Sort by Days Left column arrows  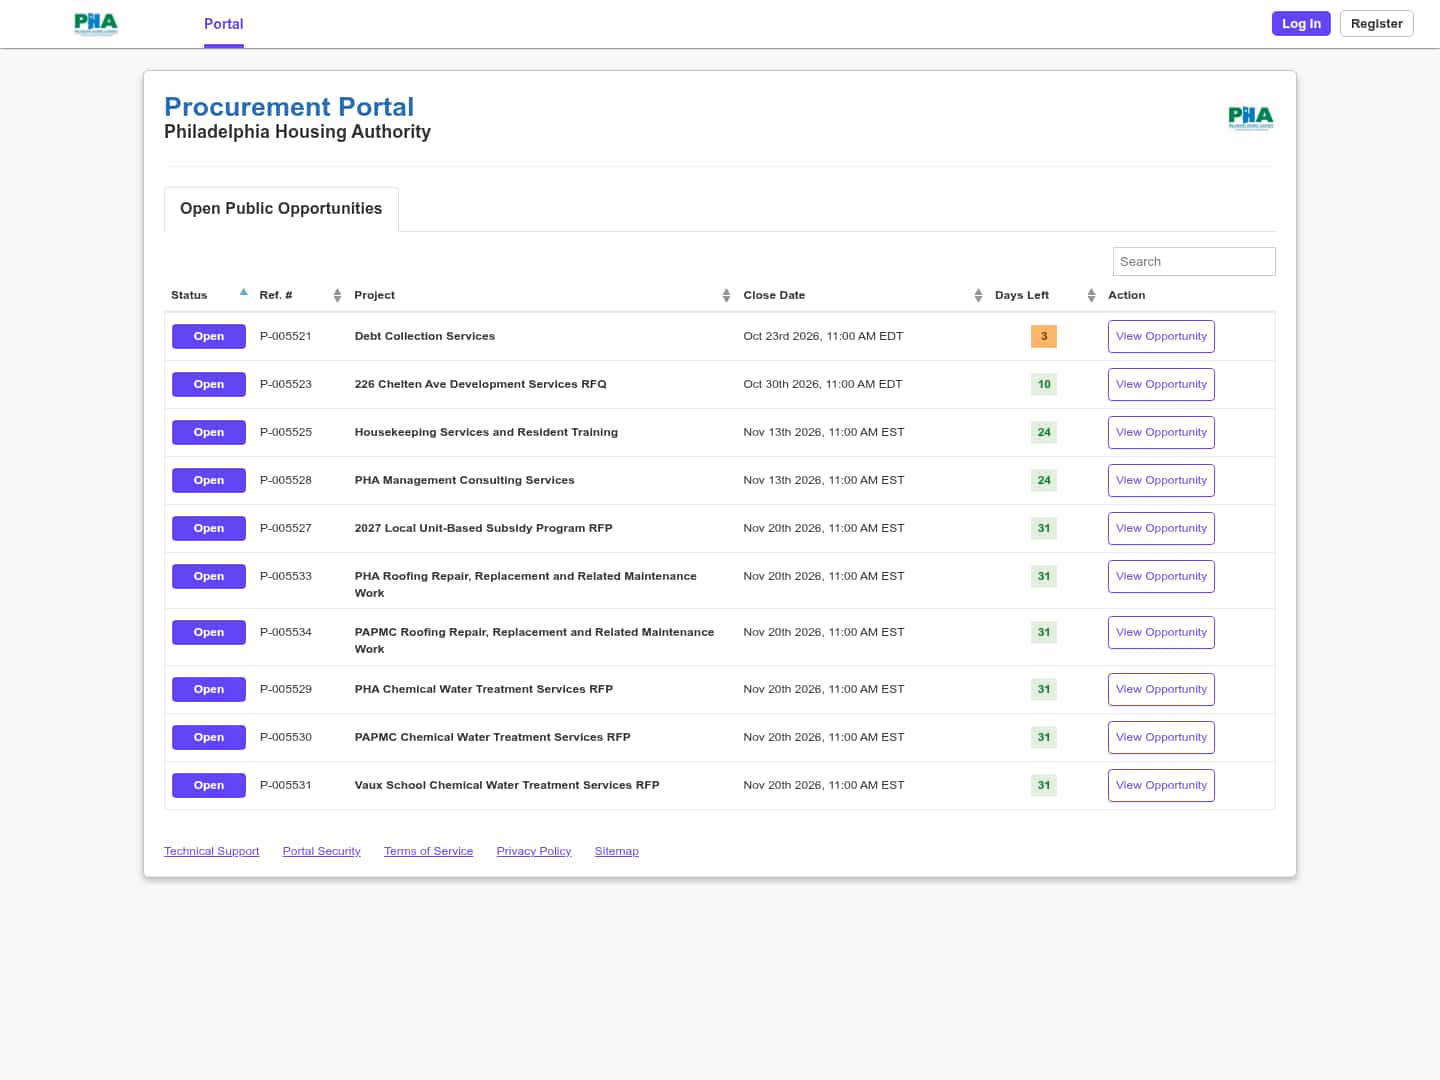pyautogui.click(x=1091, y=295)
